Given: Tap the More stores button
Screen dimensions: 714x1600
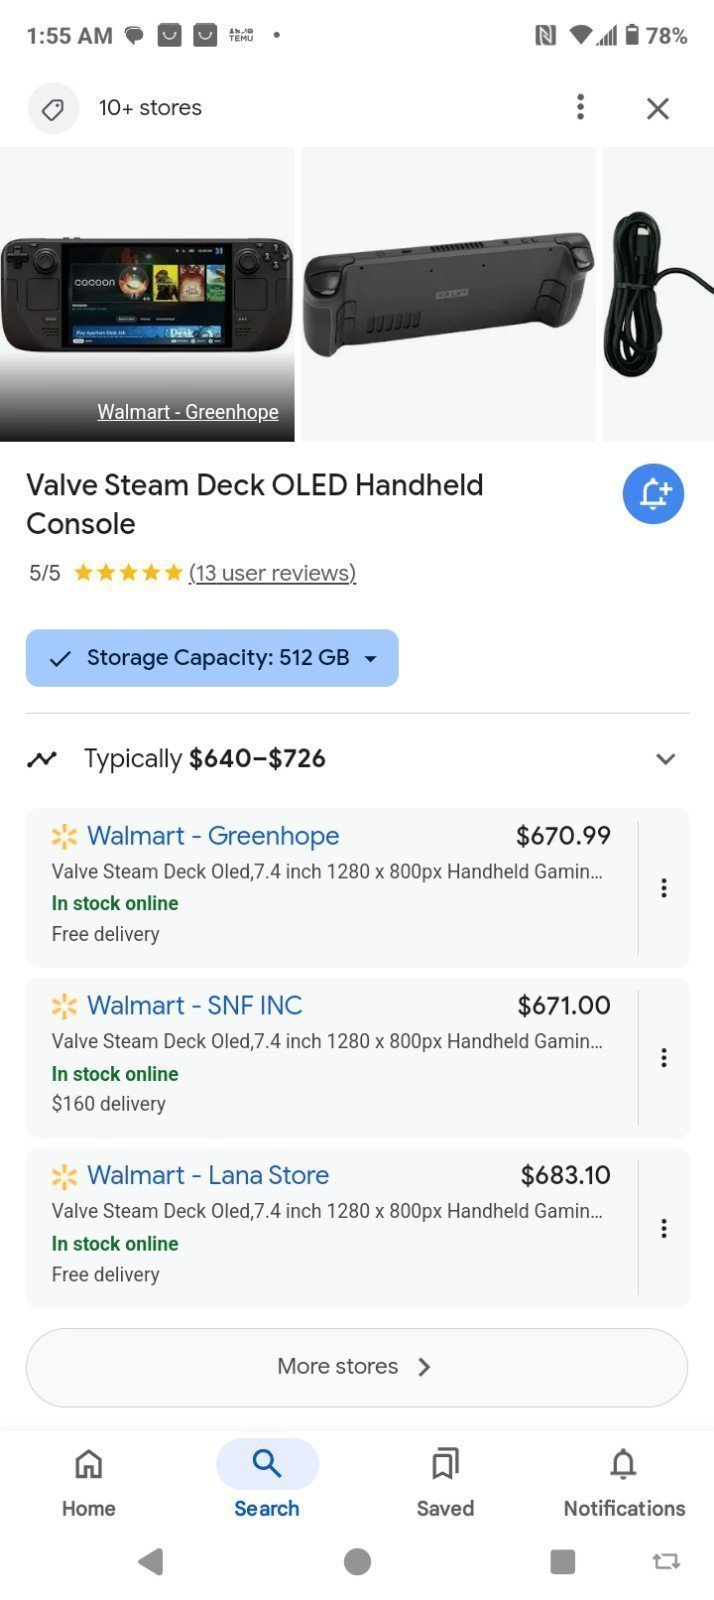Looking at the screenshot, I should pos(357,1367).
